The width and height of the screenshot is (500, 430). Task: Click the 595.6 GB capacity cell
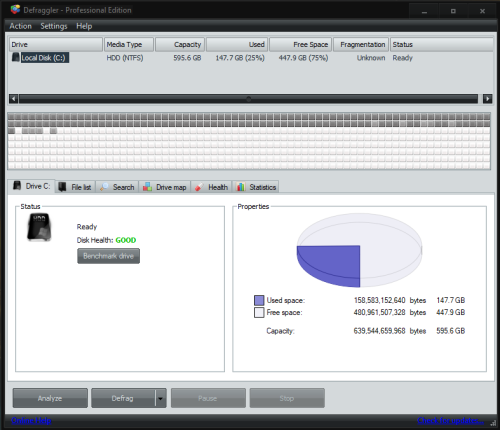[187, 58]
